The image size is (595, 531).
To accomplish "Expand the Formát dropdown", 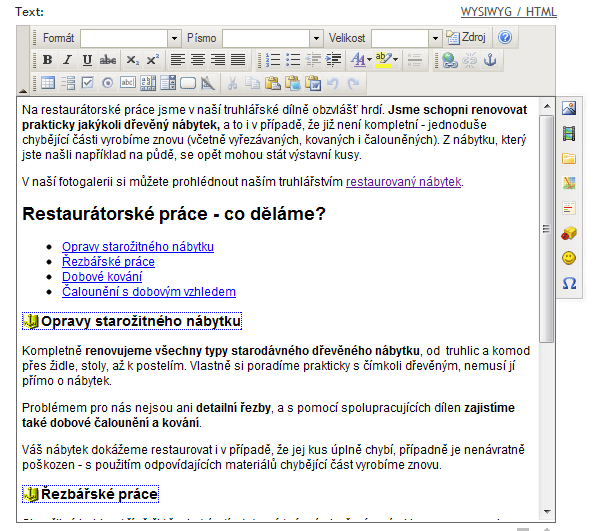I will (x=174, y=38).
